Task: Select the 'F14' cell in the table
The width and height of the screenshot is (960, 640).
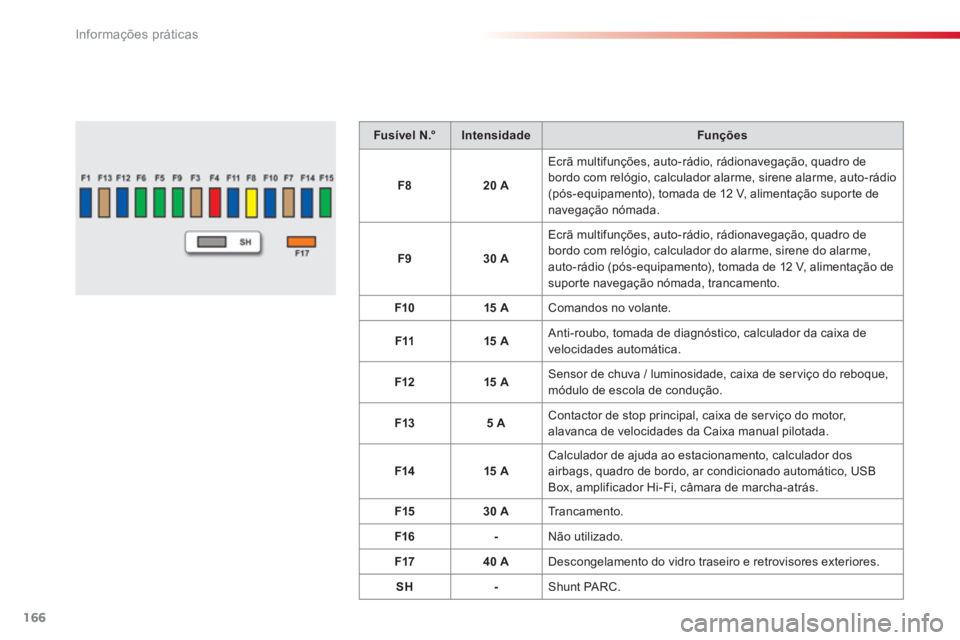Action: pyautogui.click(x=405, y=471)
